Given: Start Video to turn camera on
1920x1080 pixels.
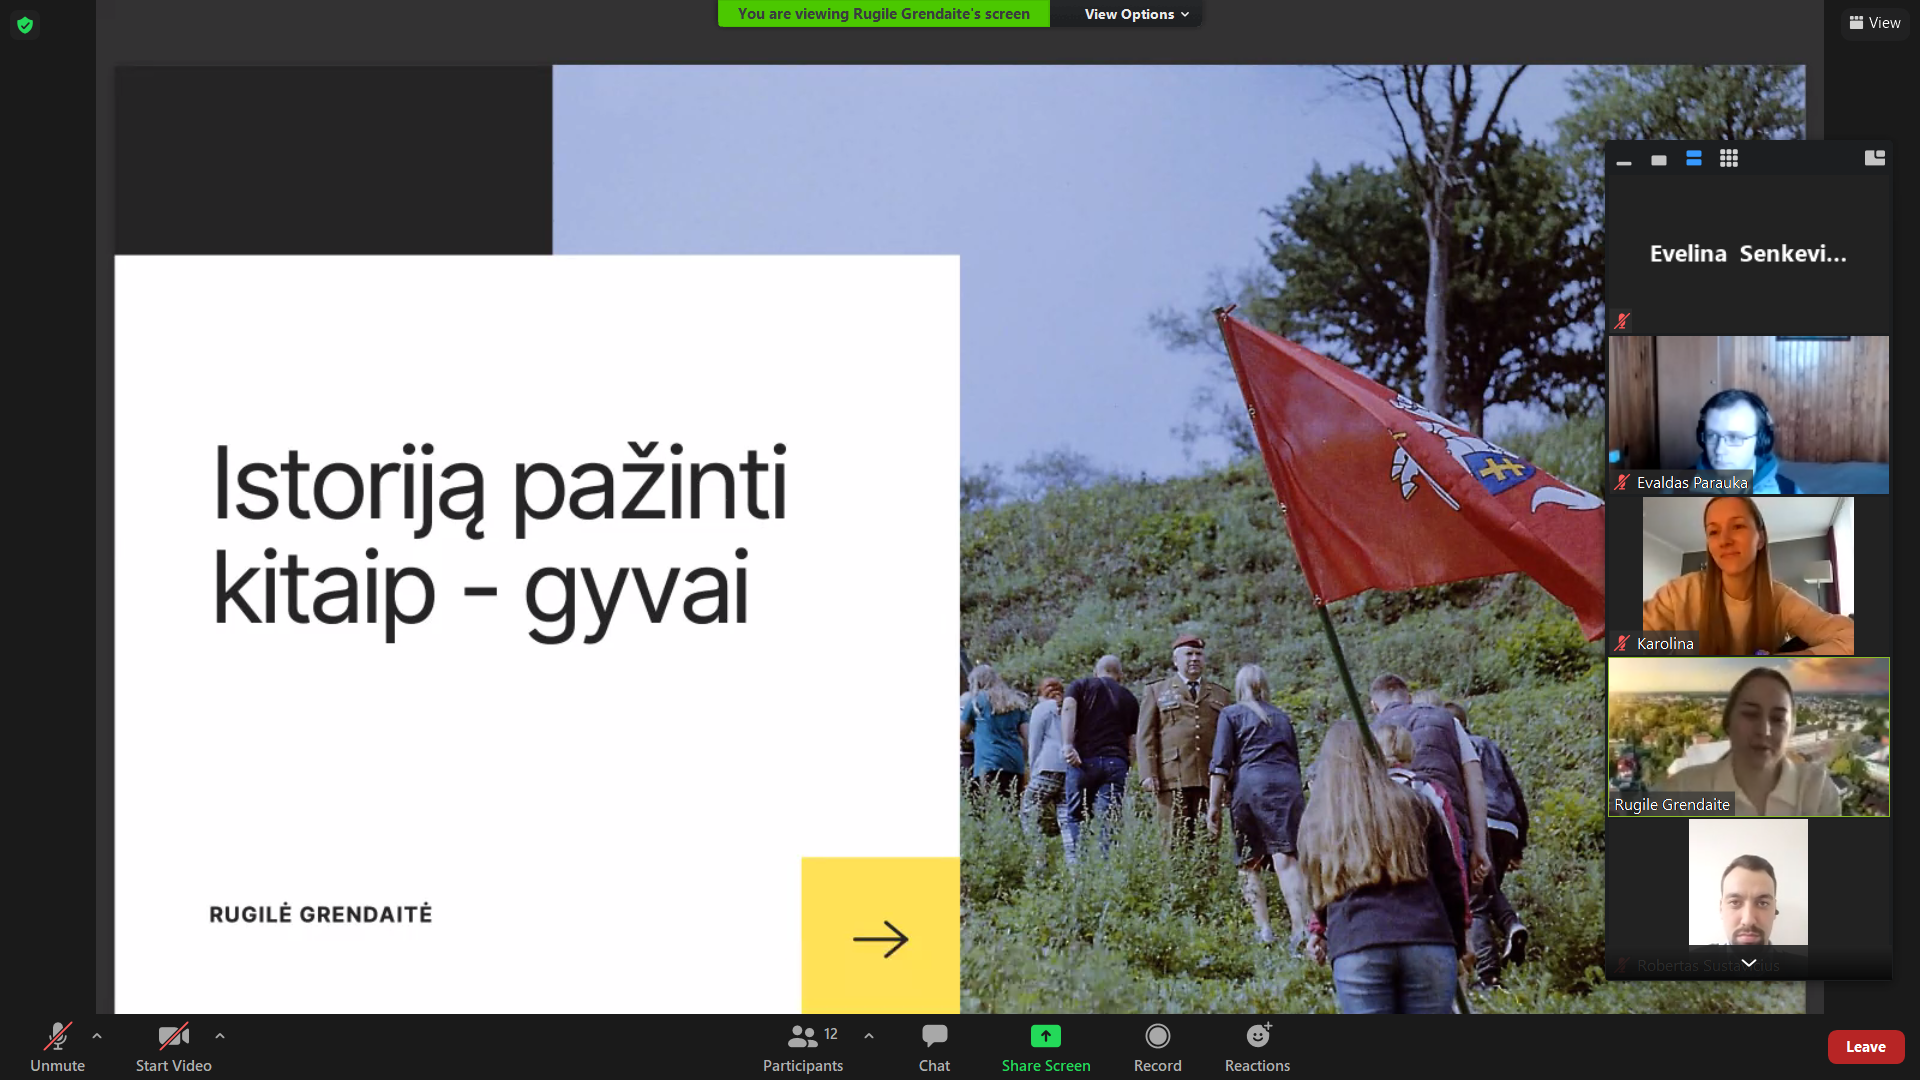Looking at the screenshot, I should pyautogui.click(x=173, y=1047).
